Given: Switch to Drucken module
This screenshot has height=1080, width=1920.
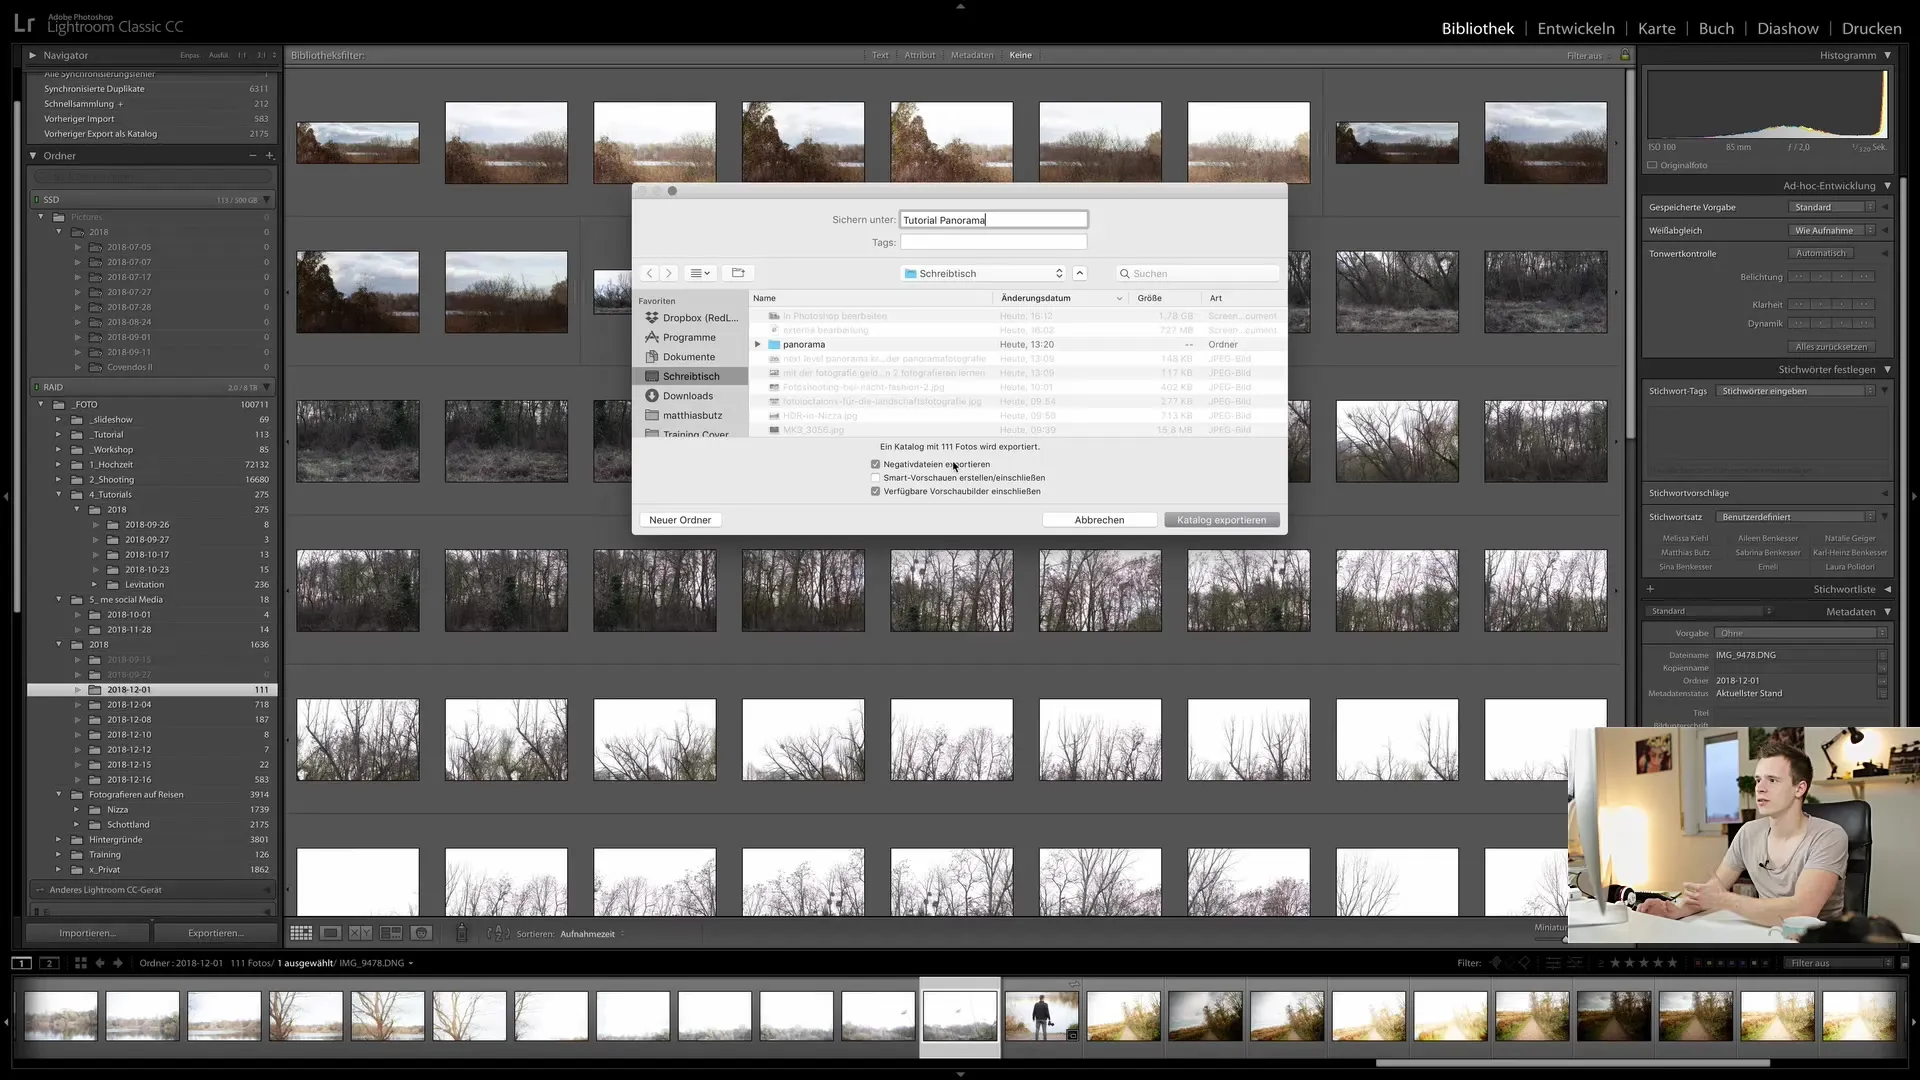Looking at the screenshot, I should pyautogui.click(x=1872, y=28).
